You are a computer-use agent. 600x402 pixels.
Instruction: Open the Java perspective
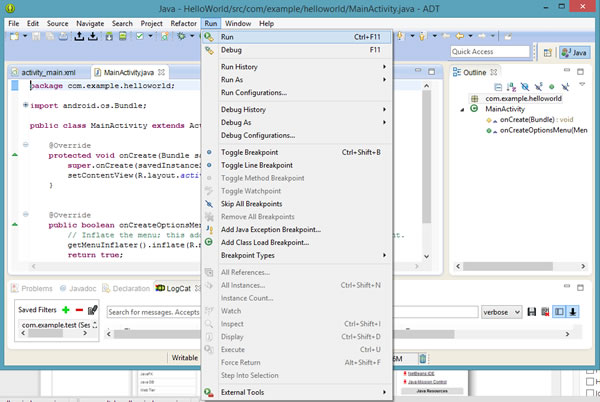[x=574, y=51]
